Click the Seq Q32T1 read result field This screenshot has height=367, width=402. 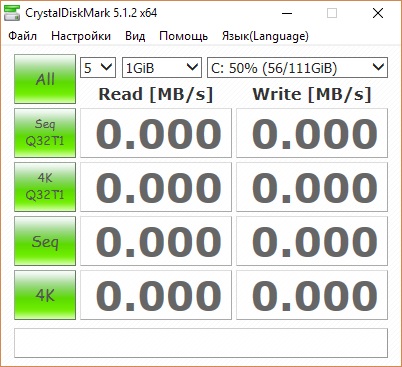pyautogui.click(x=156, y=133)
